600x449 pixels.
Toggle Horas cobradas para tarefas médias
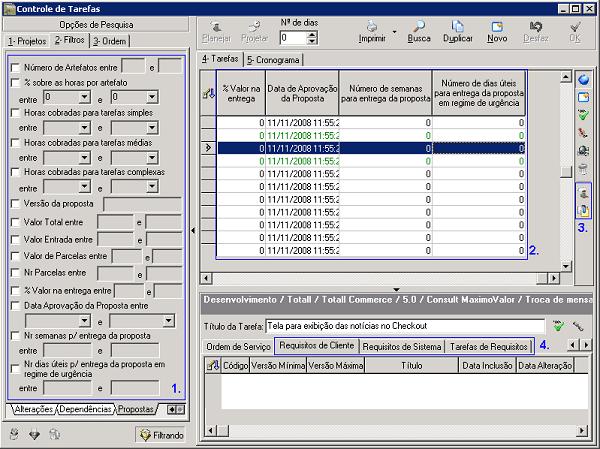click(x=15, y=143)
